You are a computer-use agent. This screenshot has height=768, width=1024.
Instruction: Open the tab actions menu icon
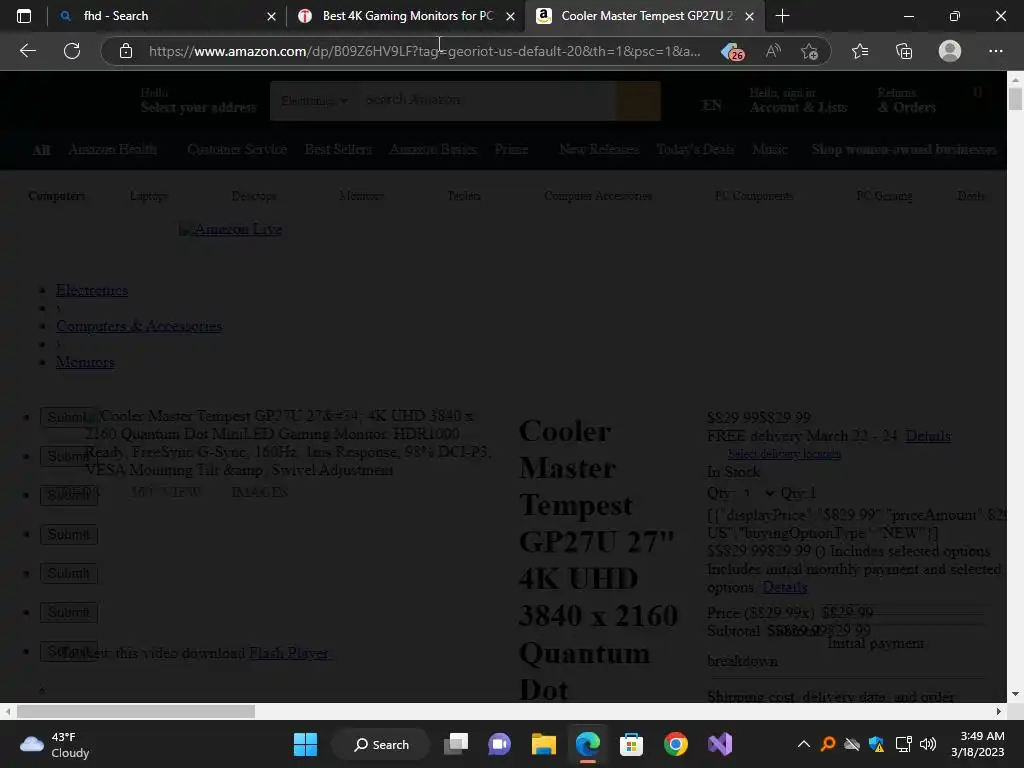[x=24, y=16]
